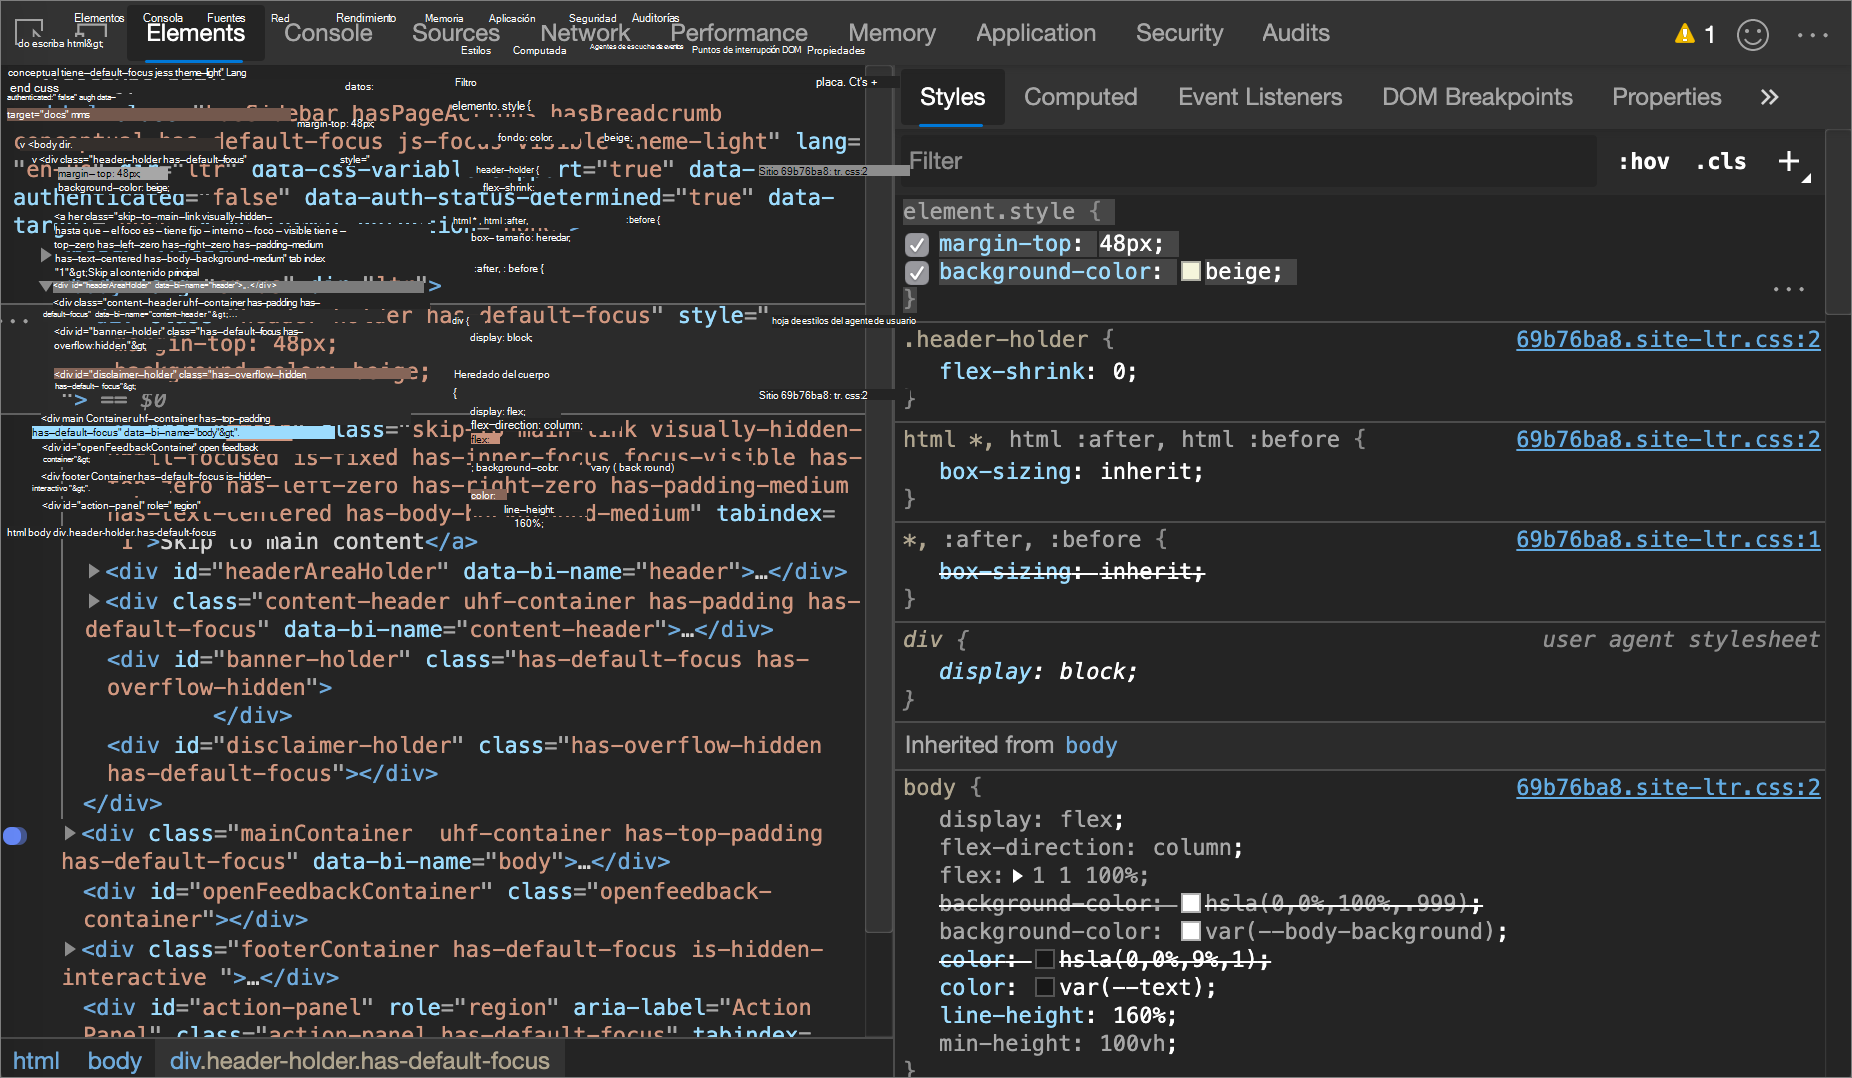Viewport: 1852px width, 1078px height.
Task: Open the .cls element classes panel
Action: click(x=1720, y=161)
